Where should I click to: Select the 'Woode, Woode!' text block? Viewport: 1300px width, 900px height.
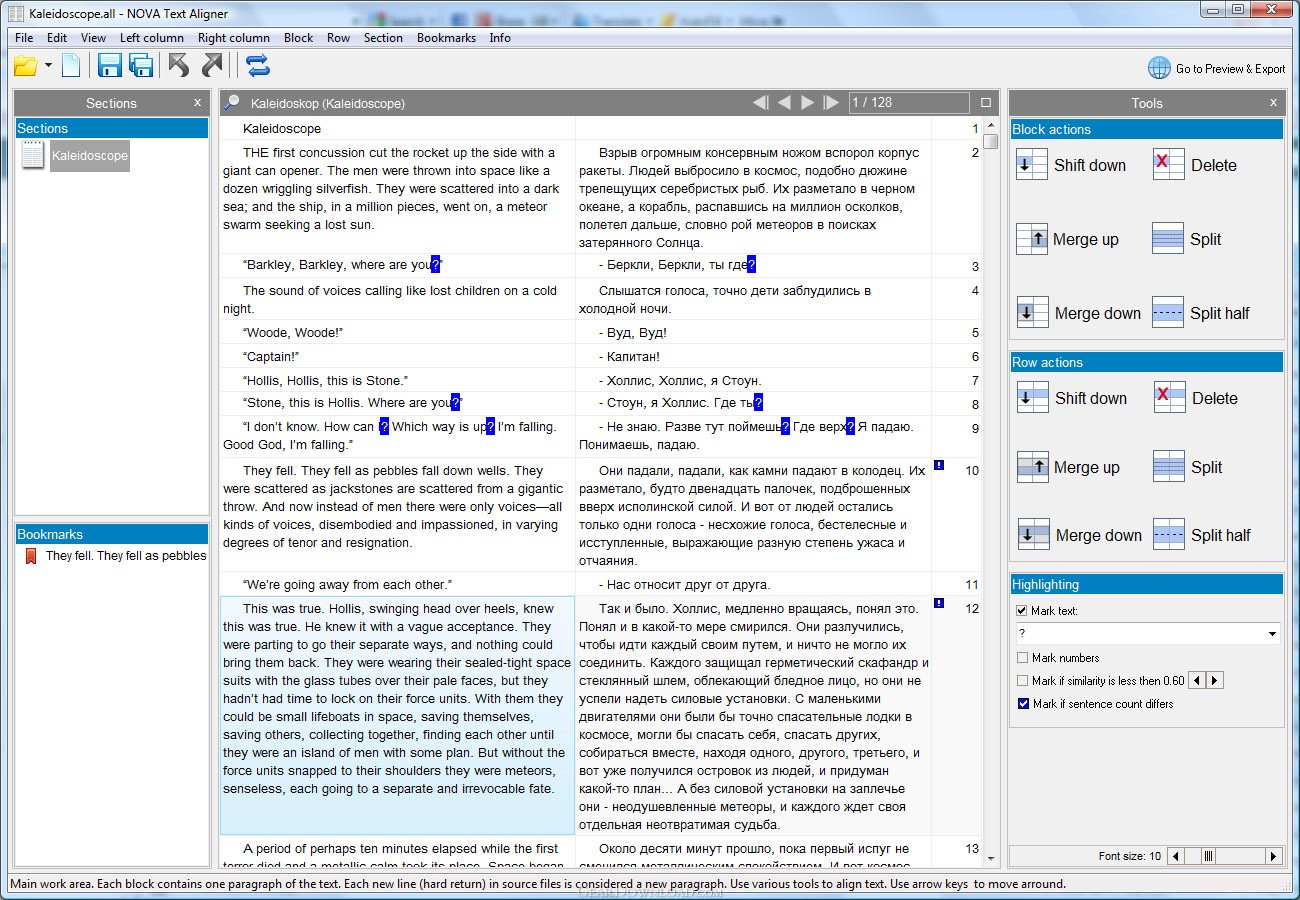coord(397,332)
